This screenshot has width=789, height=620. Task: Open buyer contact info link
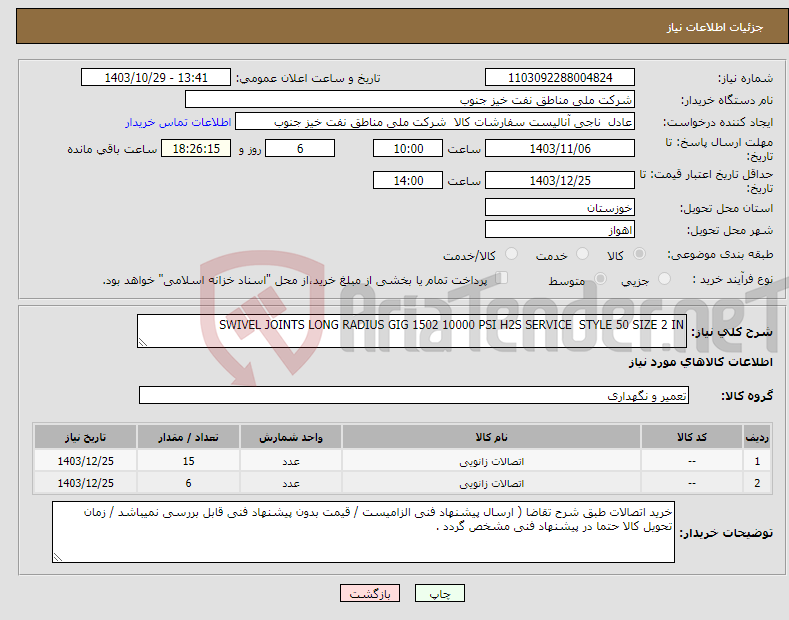(178, 122)
